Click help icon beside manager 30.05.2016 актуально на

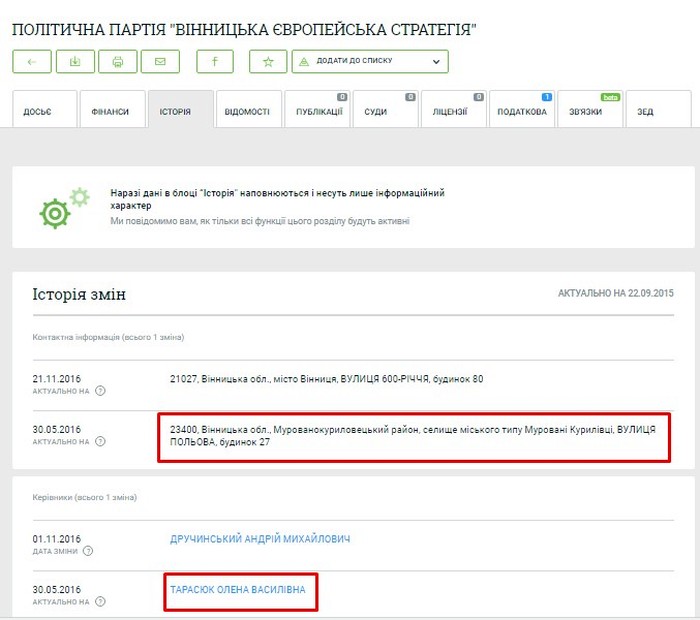coord(100,601)
